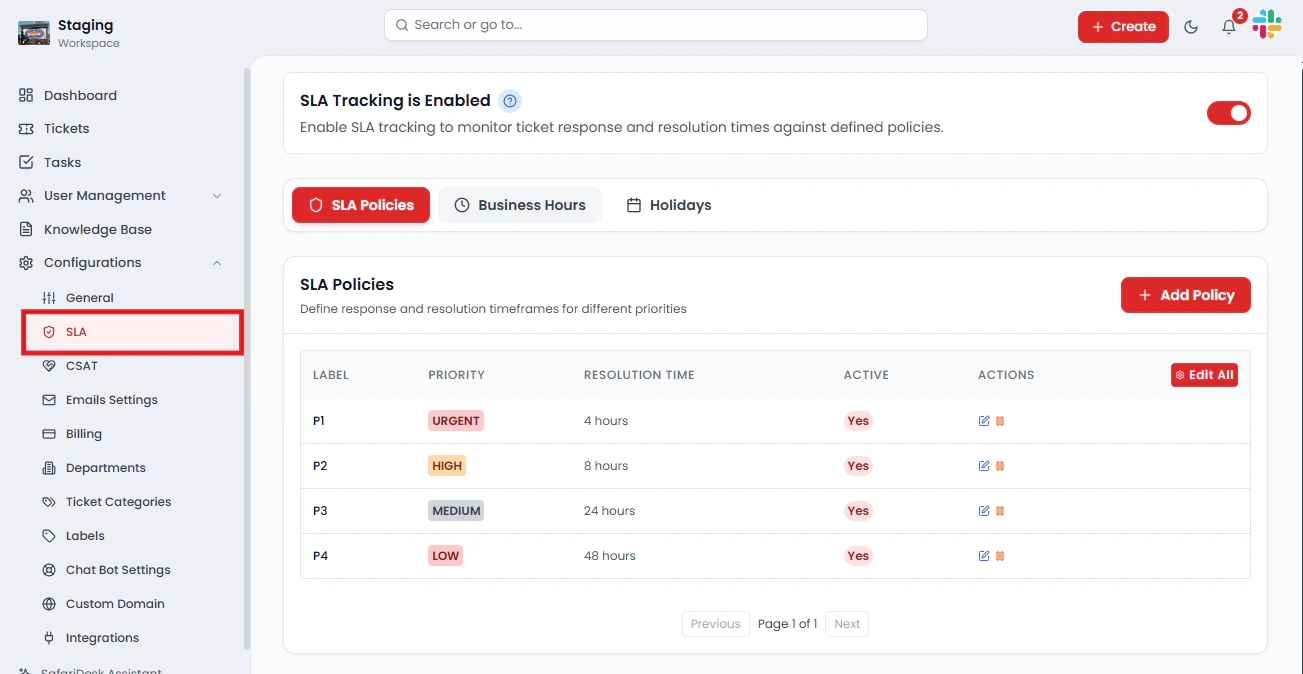Open Labels via its tag icon
Image resolution: width=1303 pixels, height=674 pixels.
(x=48, y=536)
